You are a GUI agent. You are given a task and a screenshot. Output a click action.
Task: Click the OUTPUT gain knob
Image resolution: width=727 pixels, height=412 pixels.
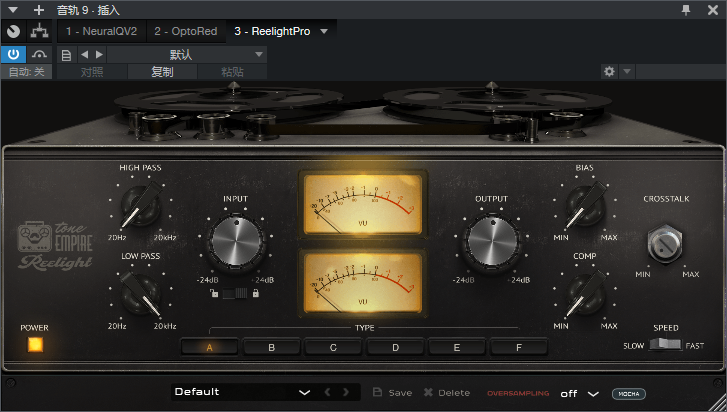492,241
